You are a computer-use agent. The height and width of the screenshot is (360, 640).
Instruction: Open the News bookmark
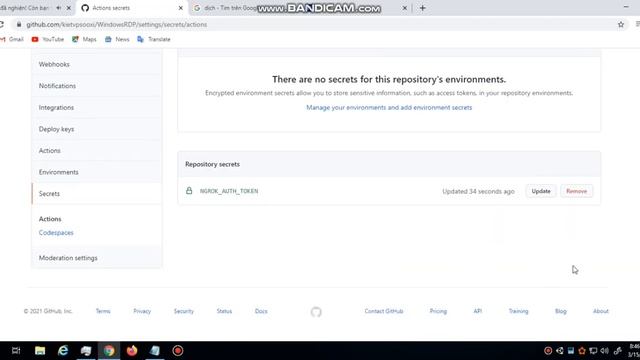pos(117,39)
